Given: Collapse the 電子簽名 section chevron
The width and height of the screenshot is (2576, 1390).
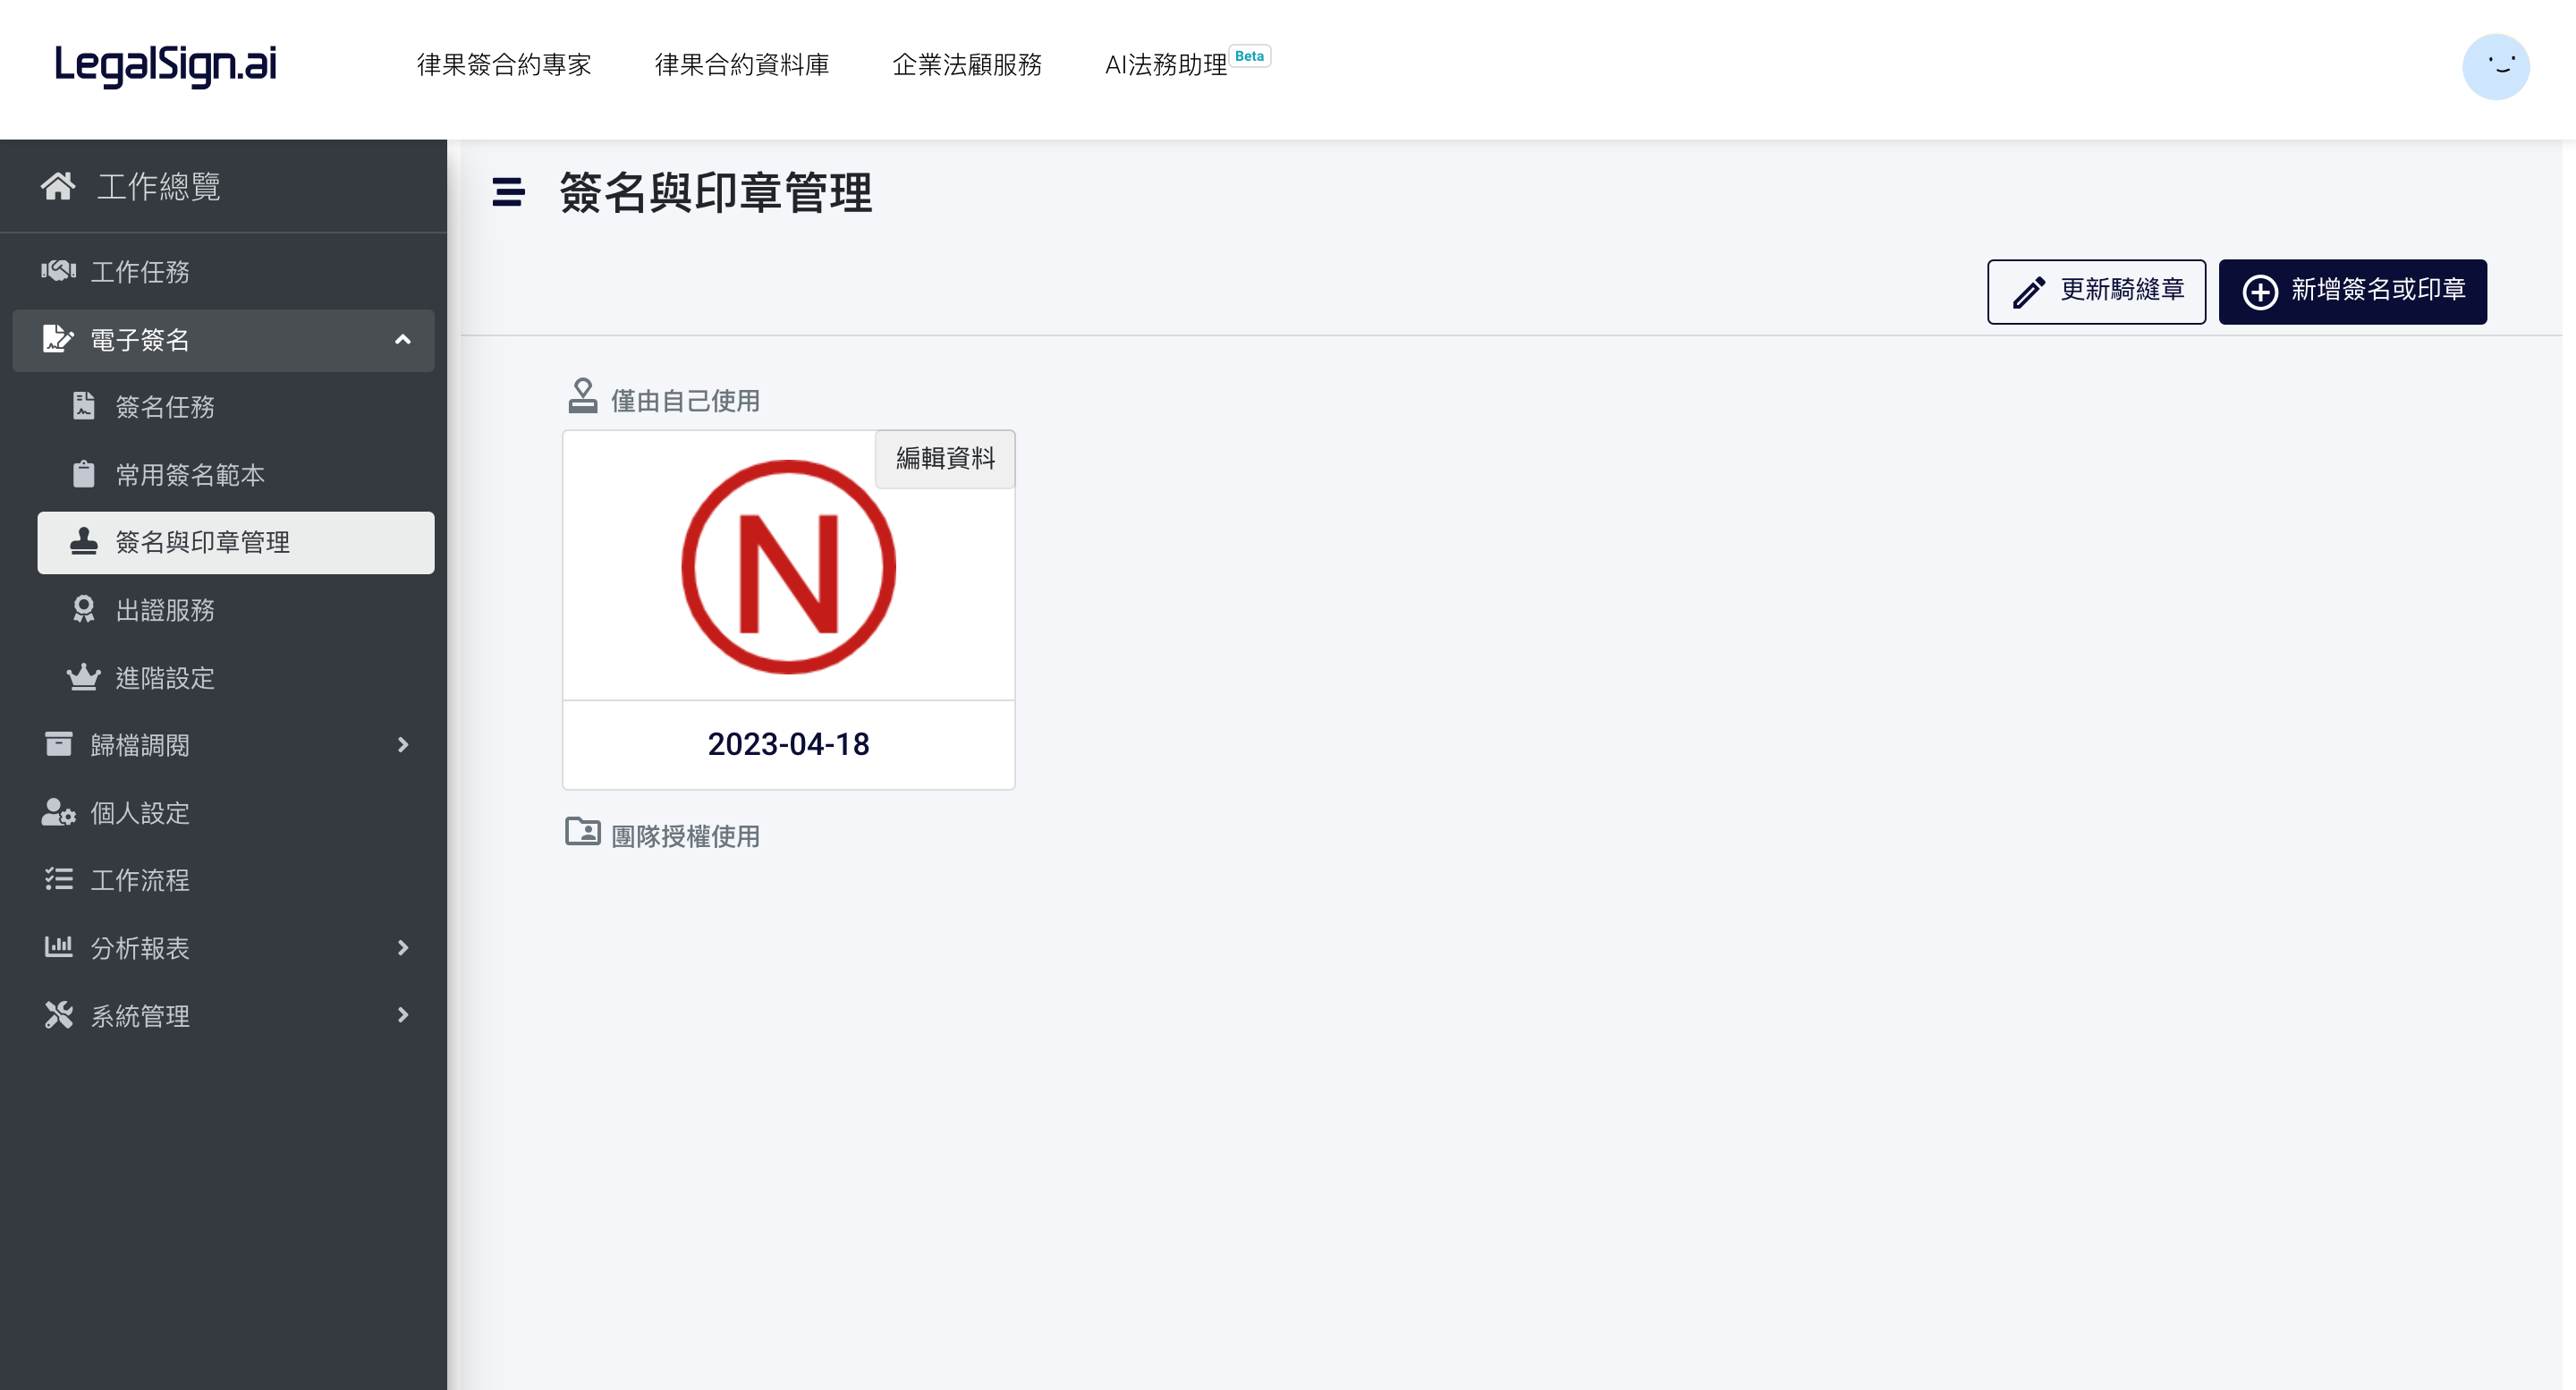Looking at the screenshot, I should coord(403,340).
